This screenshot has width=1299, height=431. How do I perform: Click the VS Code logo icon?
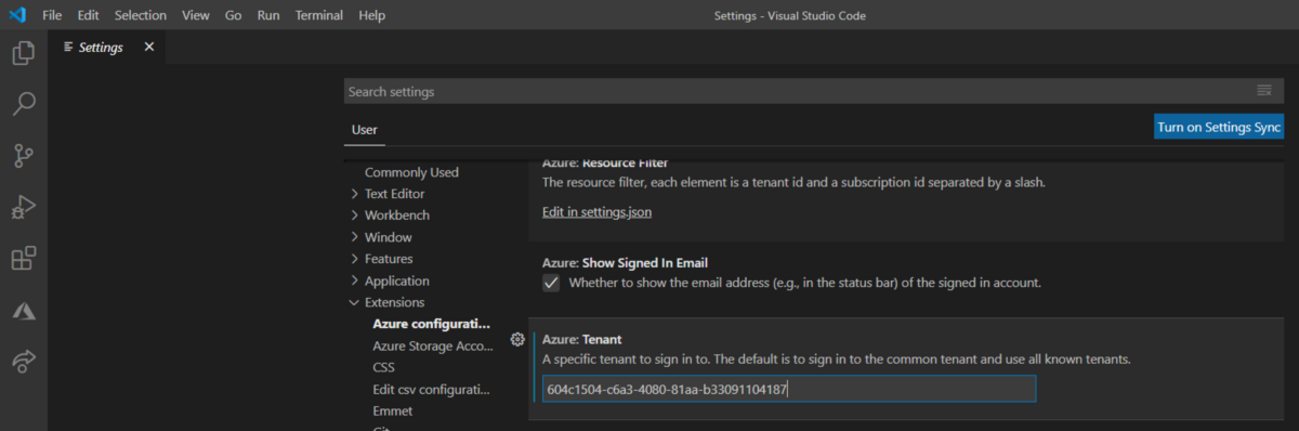(x=17, y=15)
